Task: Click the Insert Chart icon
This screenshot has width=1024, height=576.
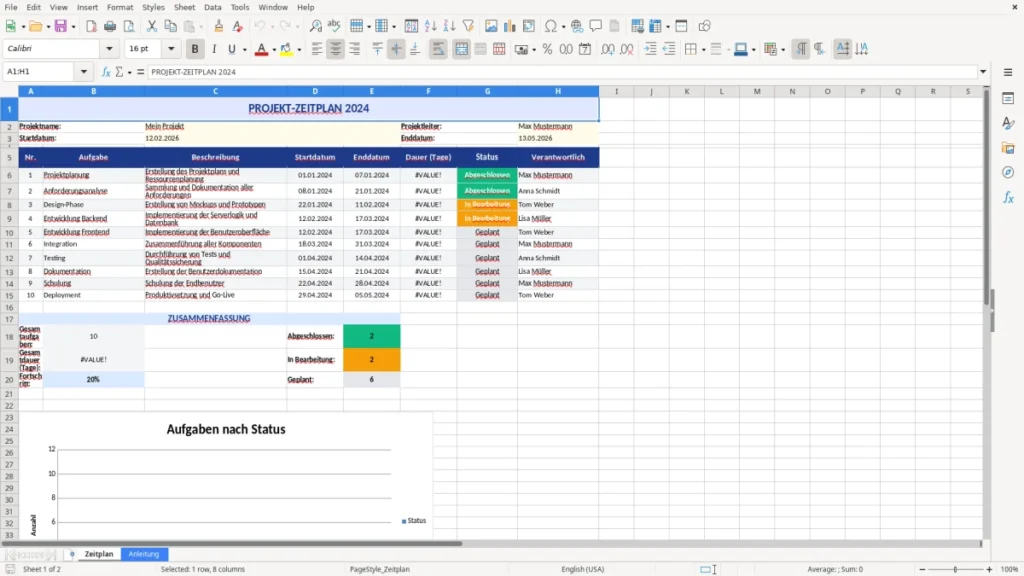Action: [510, 26]
